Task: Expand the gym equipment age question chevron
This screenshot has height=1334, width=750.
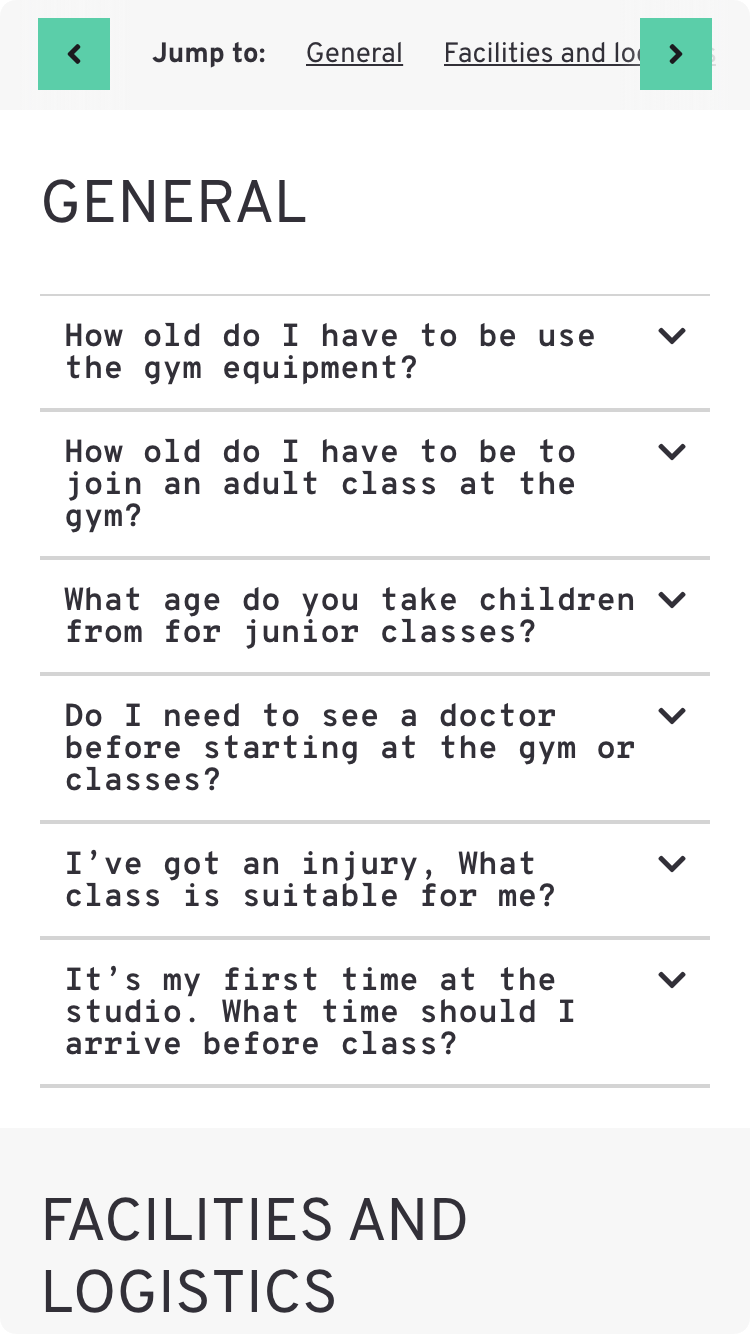Action: (672, 336)
